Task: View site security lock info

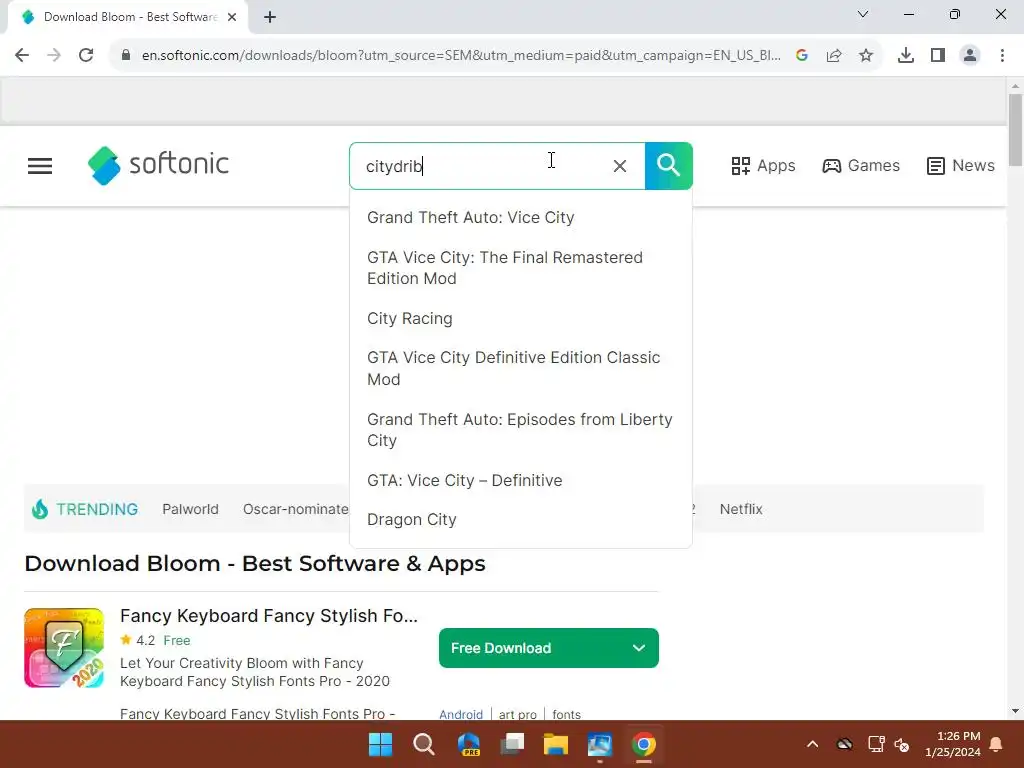Action: pyautogui.click(x=126, y=56)
